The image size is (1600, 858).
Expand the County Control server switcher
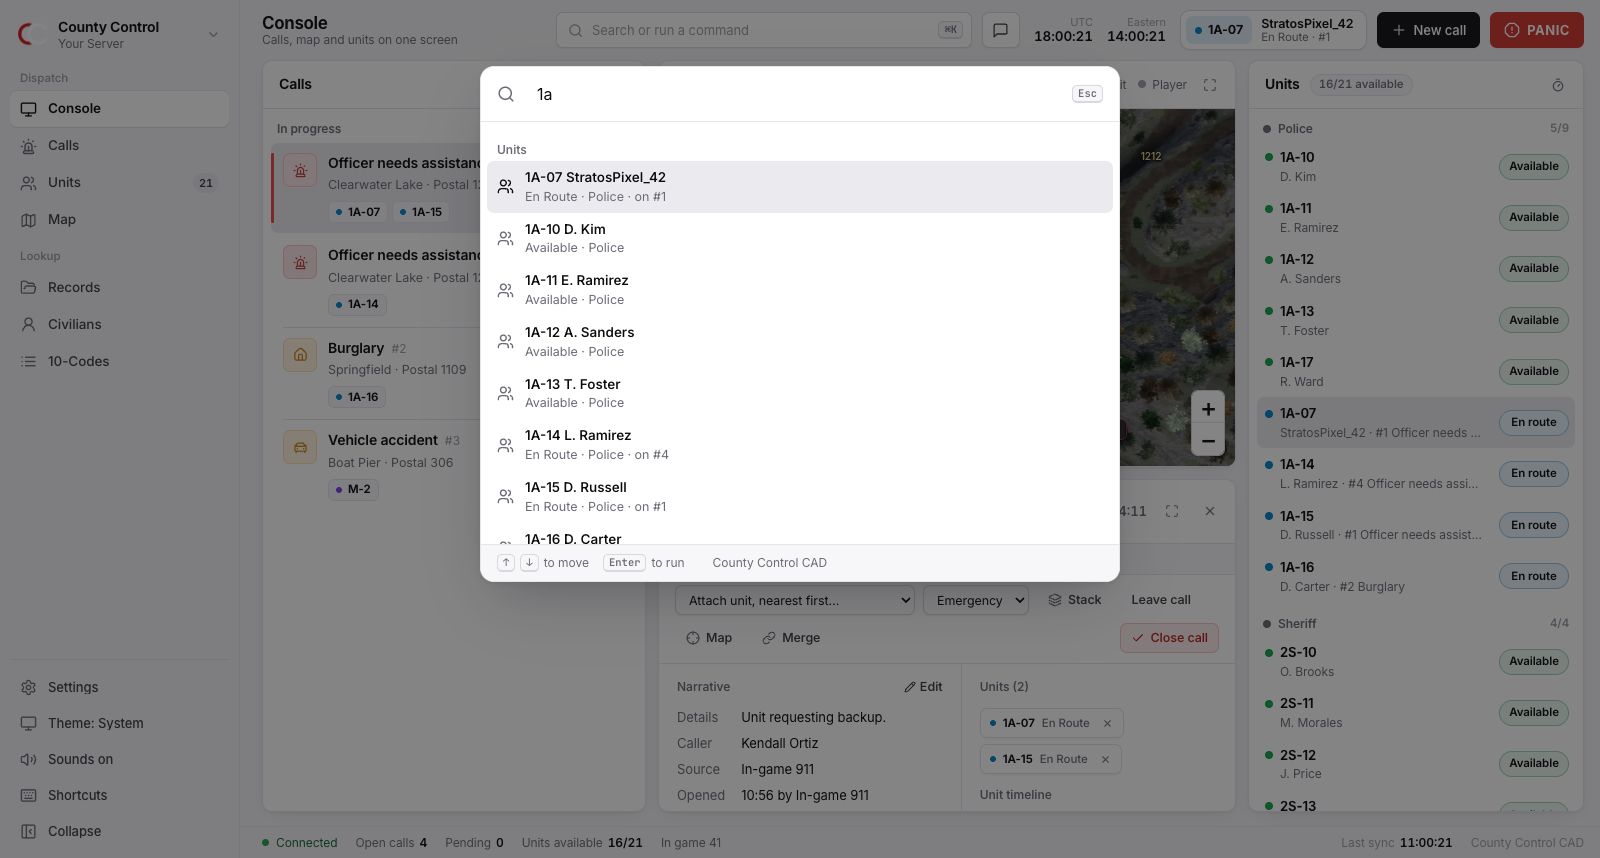click(x=120, y=34)
